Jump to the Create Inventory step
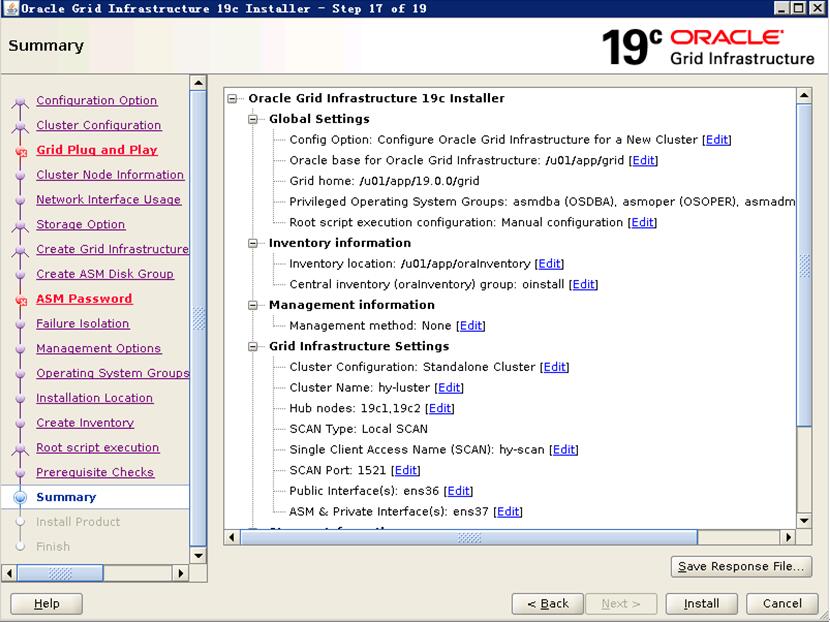 tap(85, 423)
